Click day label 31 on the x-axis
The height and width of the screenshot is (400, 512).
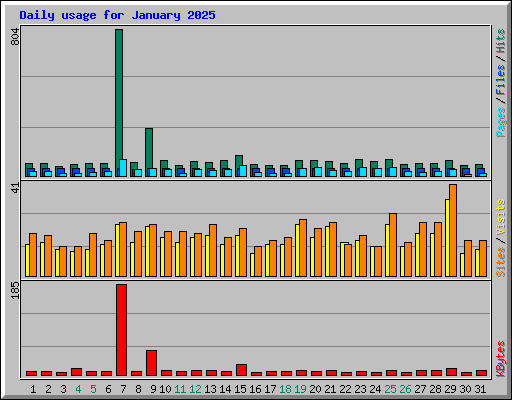click(480, 389)
